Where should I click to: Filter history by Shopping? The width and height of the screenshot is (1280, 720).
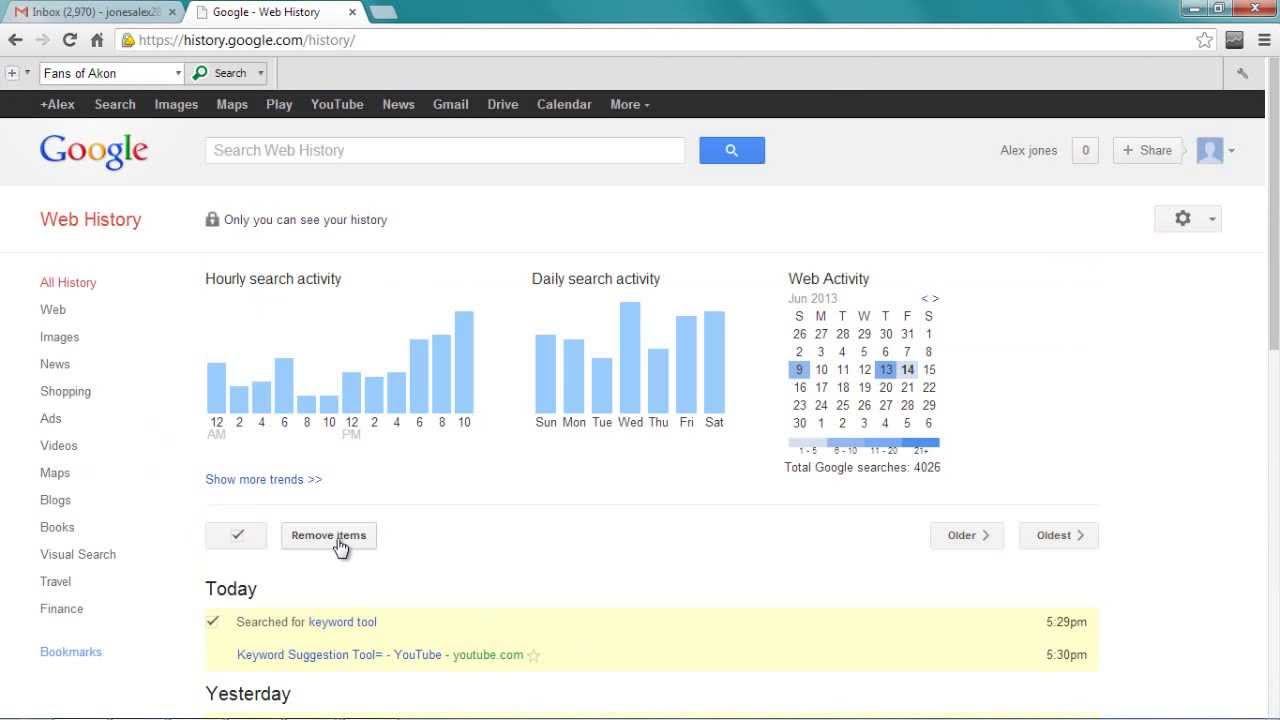(65, 391)
